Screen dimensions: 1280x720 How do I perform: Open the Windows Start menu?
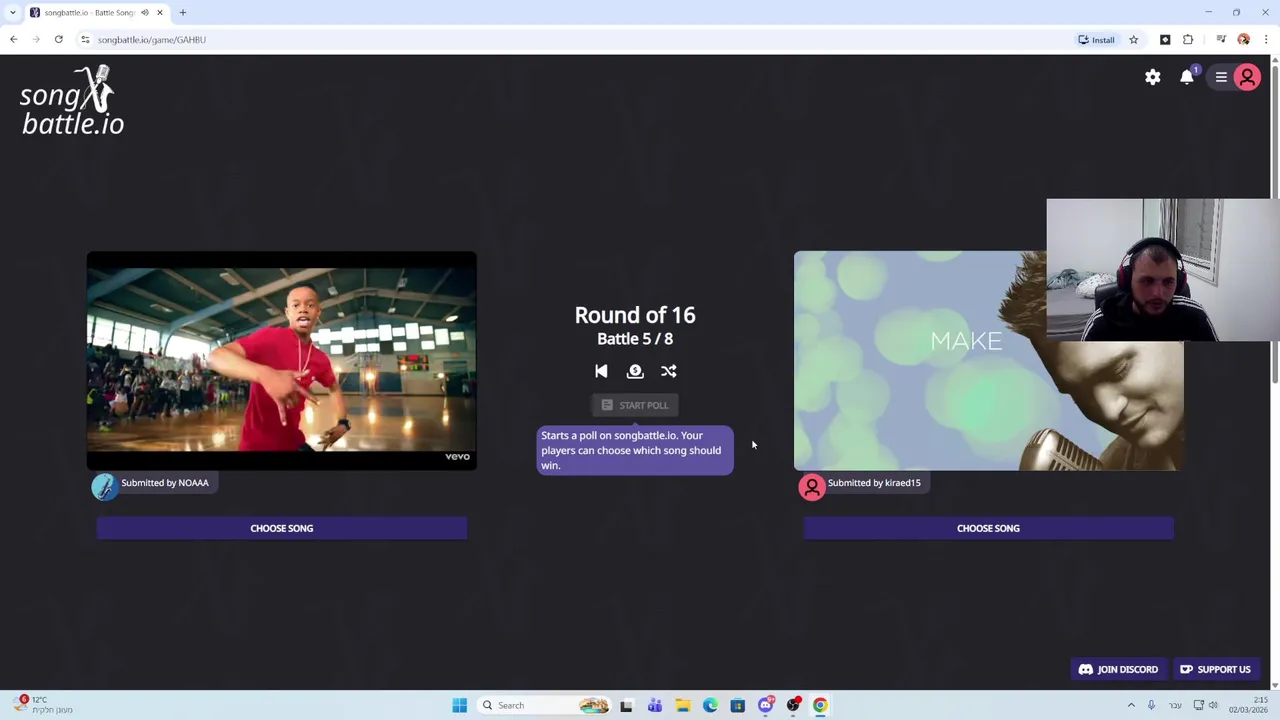pyautogui.click(x=459, y=705)
